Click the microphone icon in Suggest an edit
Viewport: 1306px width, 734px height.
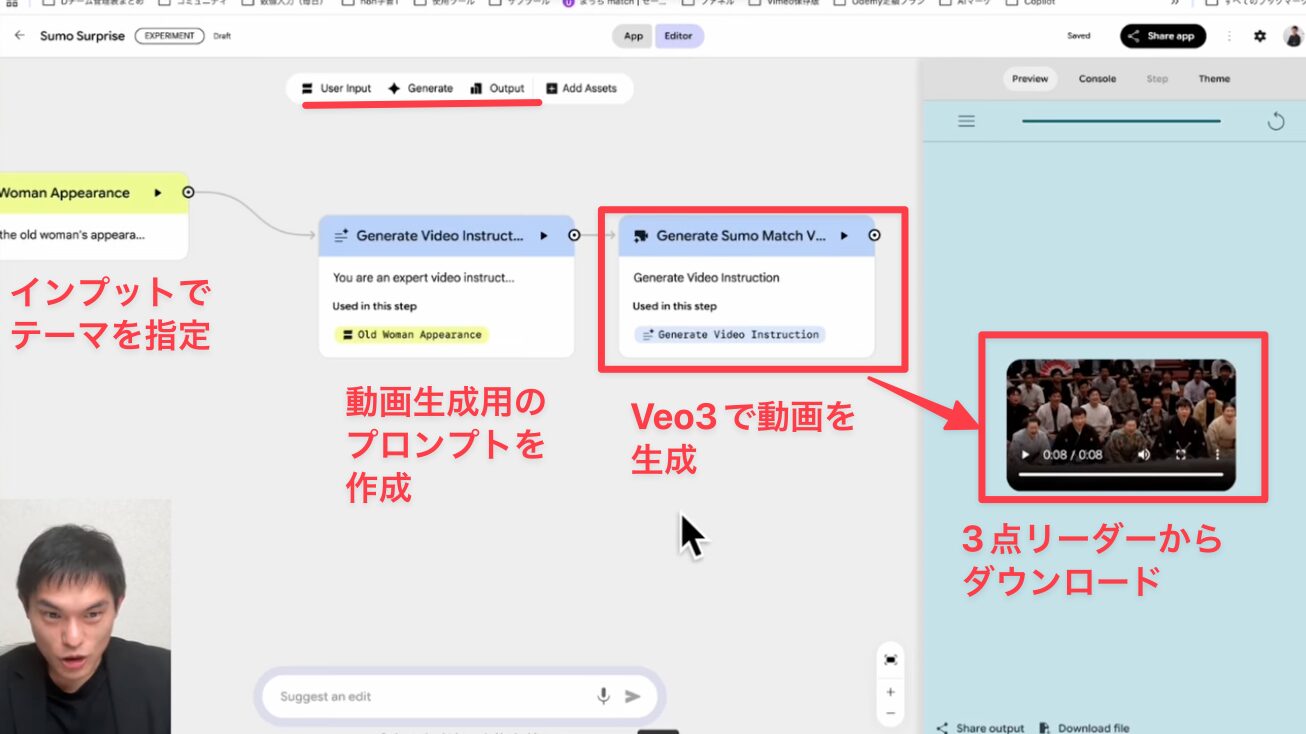tap(603, 696)
